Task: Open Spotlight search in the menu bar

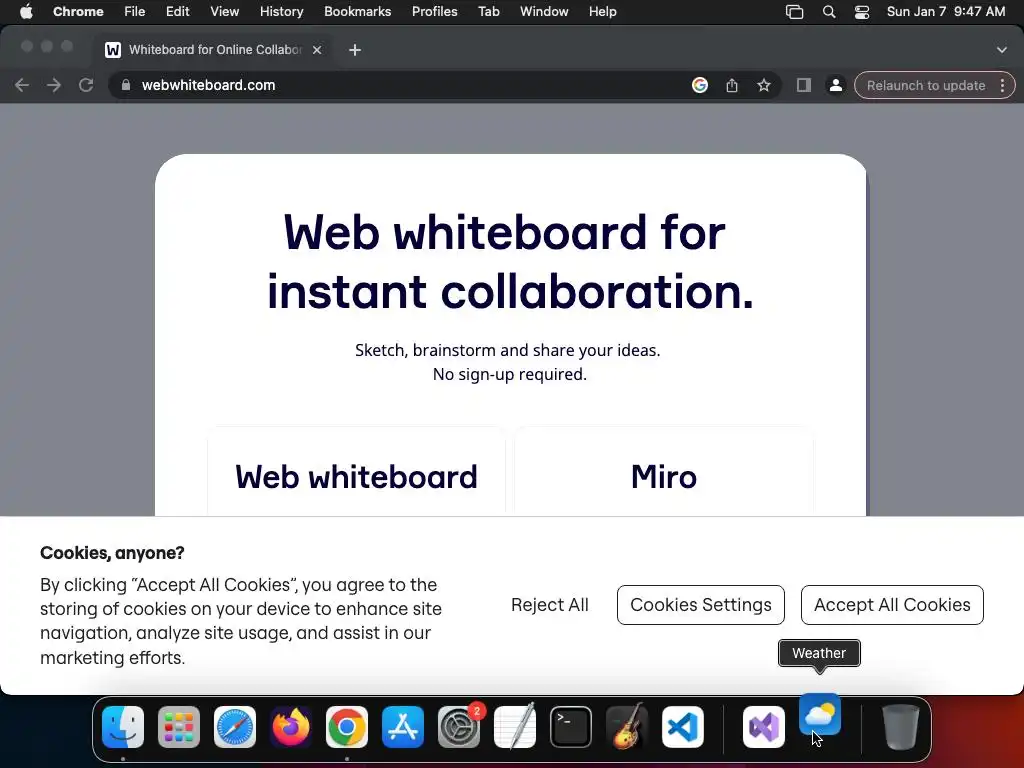Action: coord(829,11)
